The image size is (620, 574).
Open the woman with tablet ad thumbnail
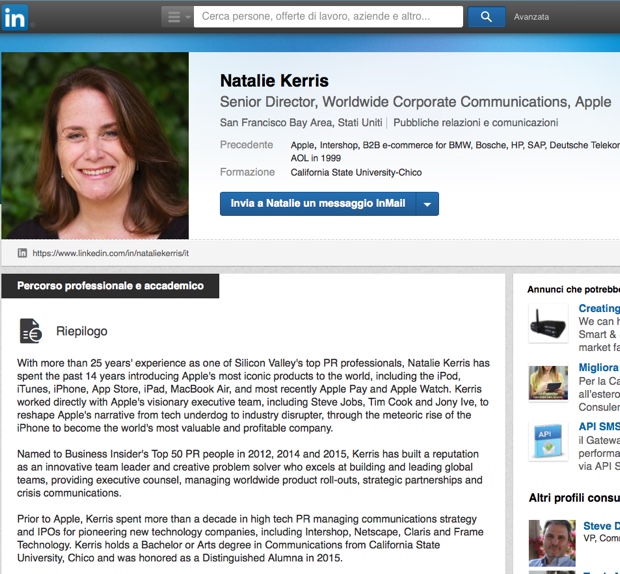[548, 382]
